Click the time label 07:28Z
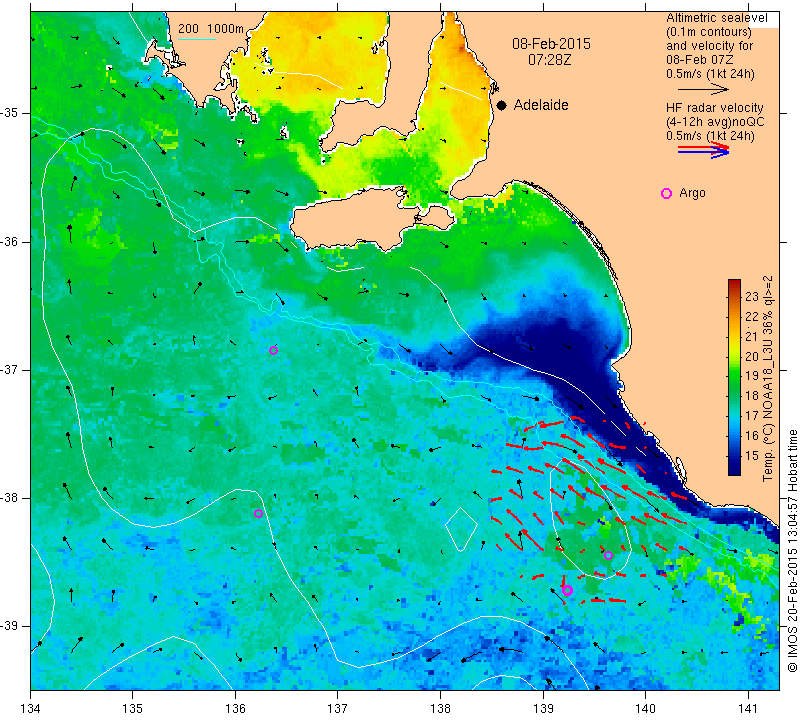The width and height of the screenshot is (800, 720). pyautogui.click(x=549, y=60)
